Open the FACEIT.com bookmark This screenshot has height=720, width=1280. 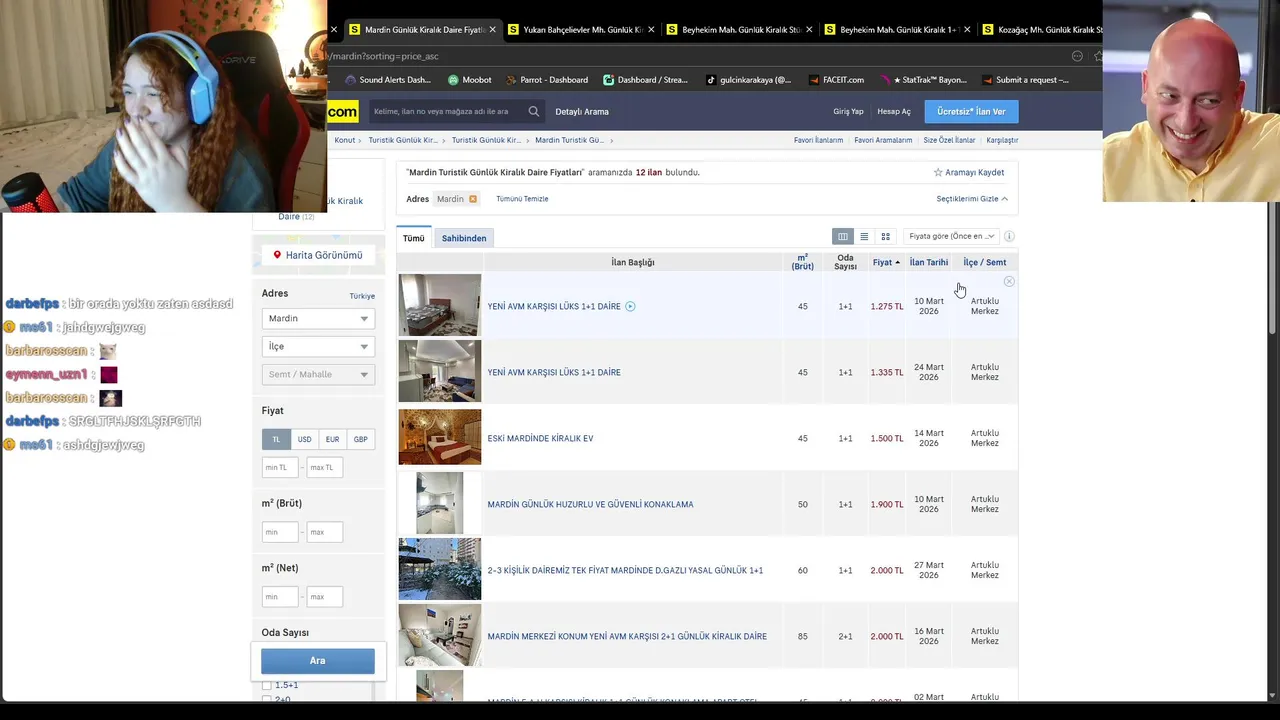tap(836, 80)
